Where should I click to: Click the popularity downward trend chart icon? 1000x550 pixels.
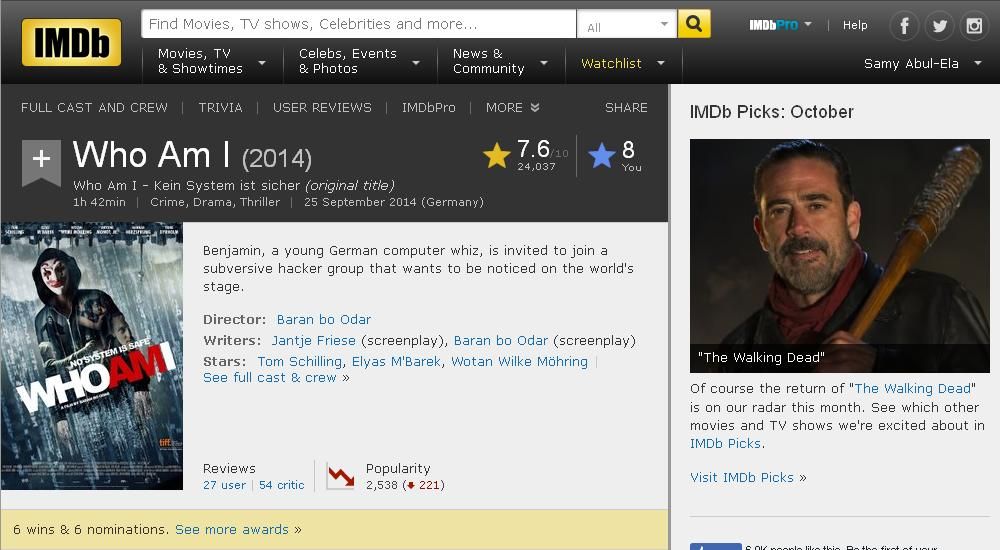click(x=341, y=476)
